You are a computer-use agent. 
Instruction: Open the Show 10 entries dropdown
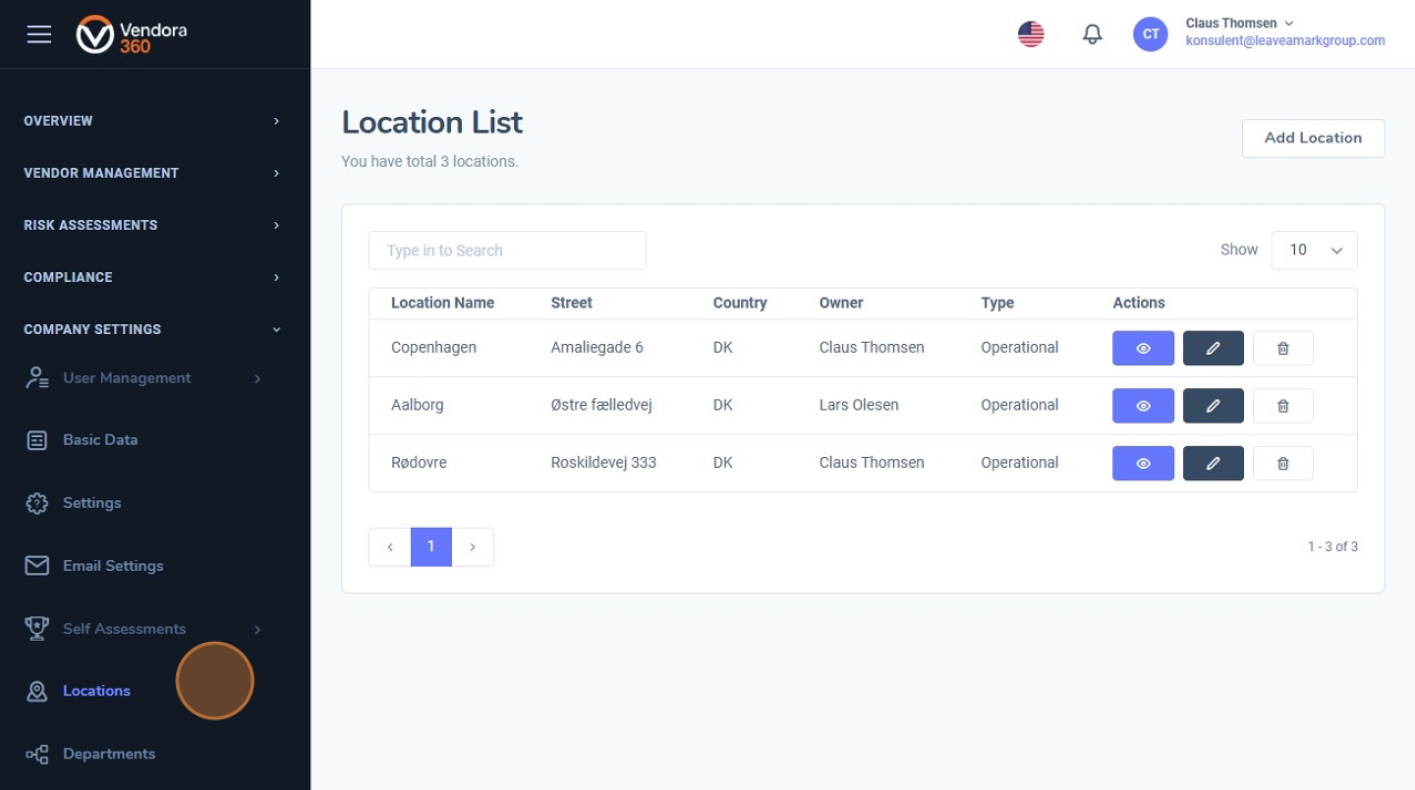coord(1313,250)
